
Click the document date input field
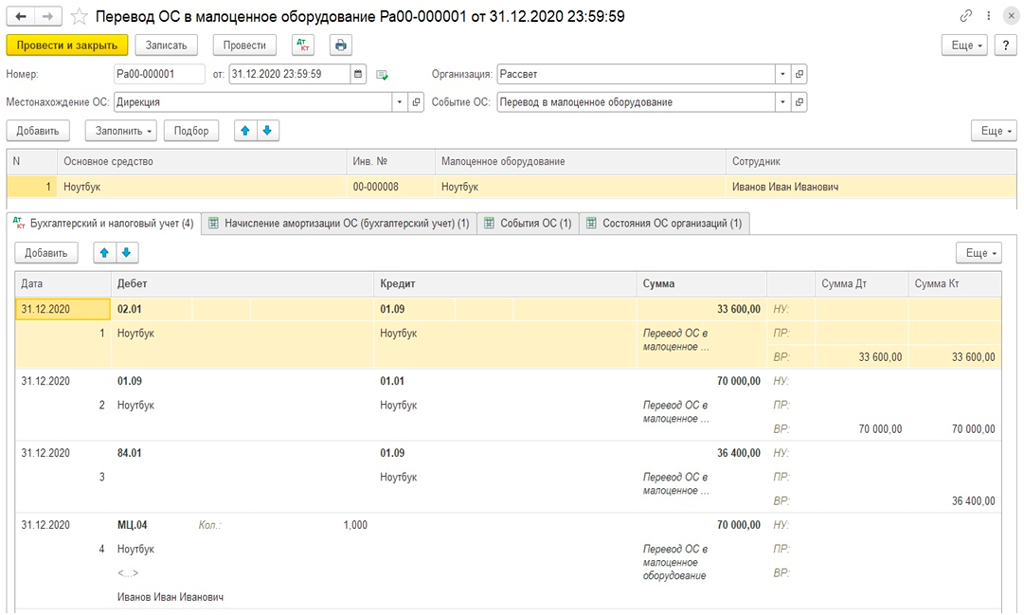[290, 74]
